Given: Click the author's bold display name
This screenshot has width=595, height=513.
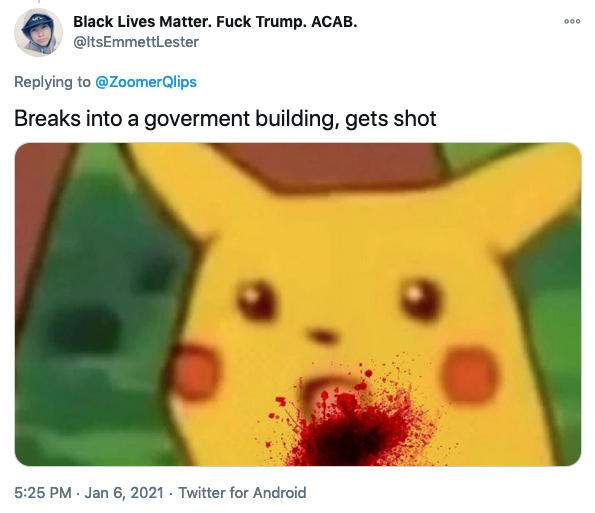Looking at the screenshot, I should [x=215, y=22].
